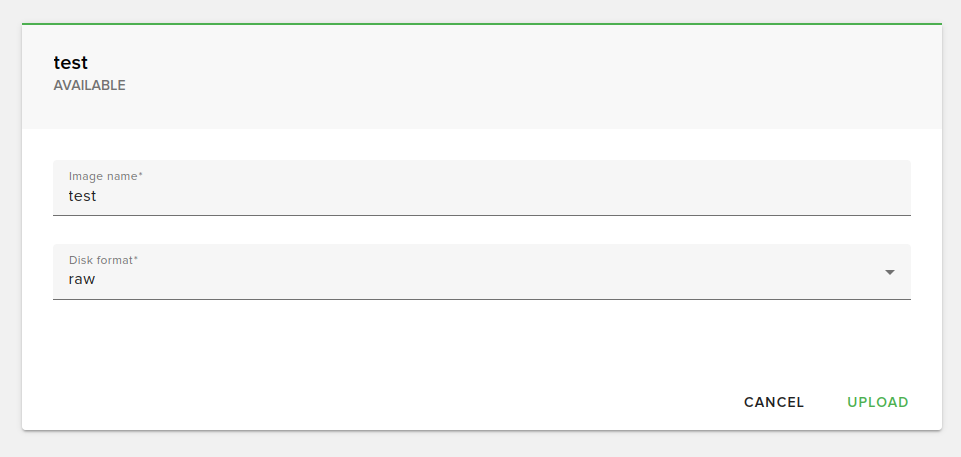
Task: Select the 'raw' disk format value
Action: [x=82, y=280]
